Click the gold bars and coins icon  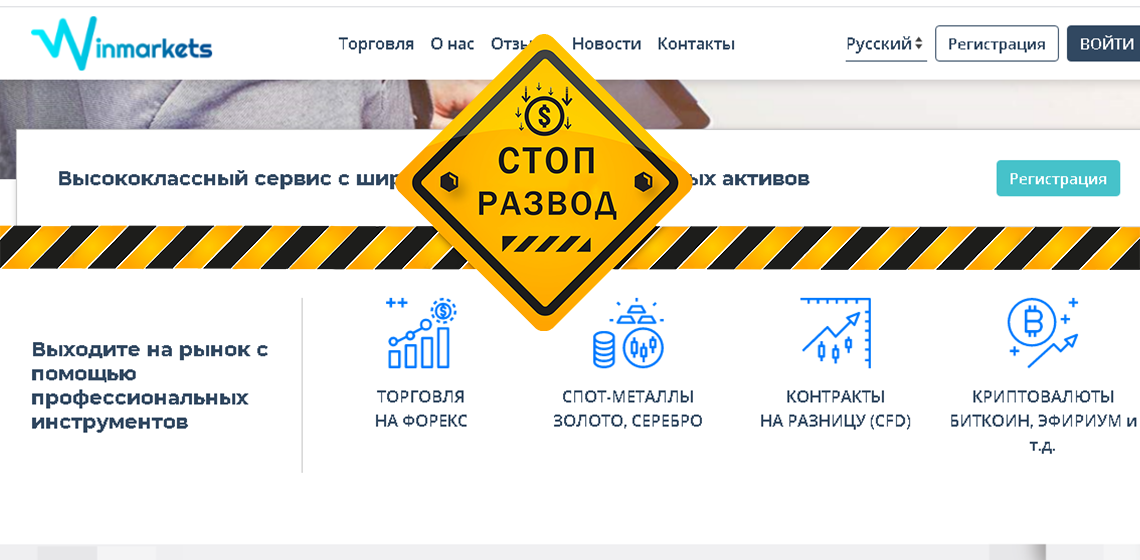coord(628,333)
